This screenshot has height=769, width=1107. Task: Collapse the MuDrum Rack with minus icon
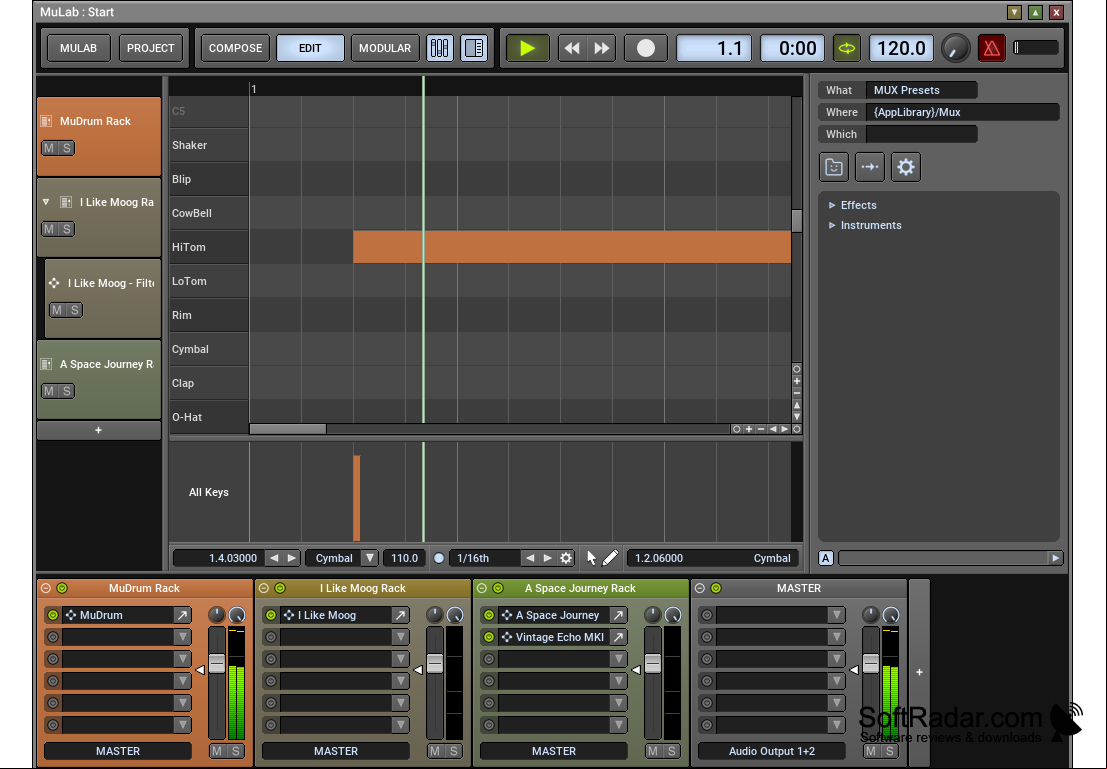46,588
